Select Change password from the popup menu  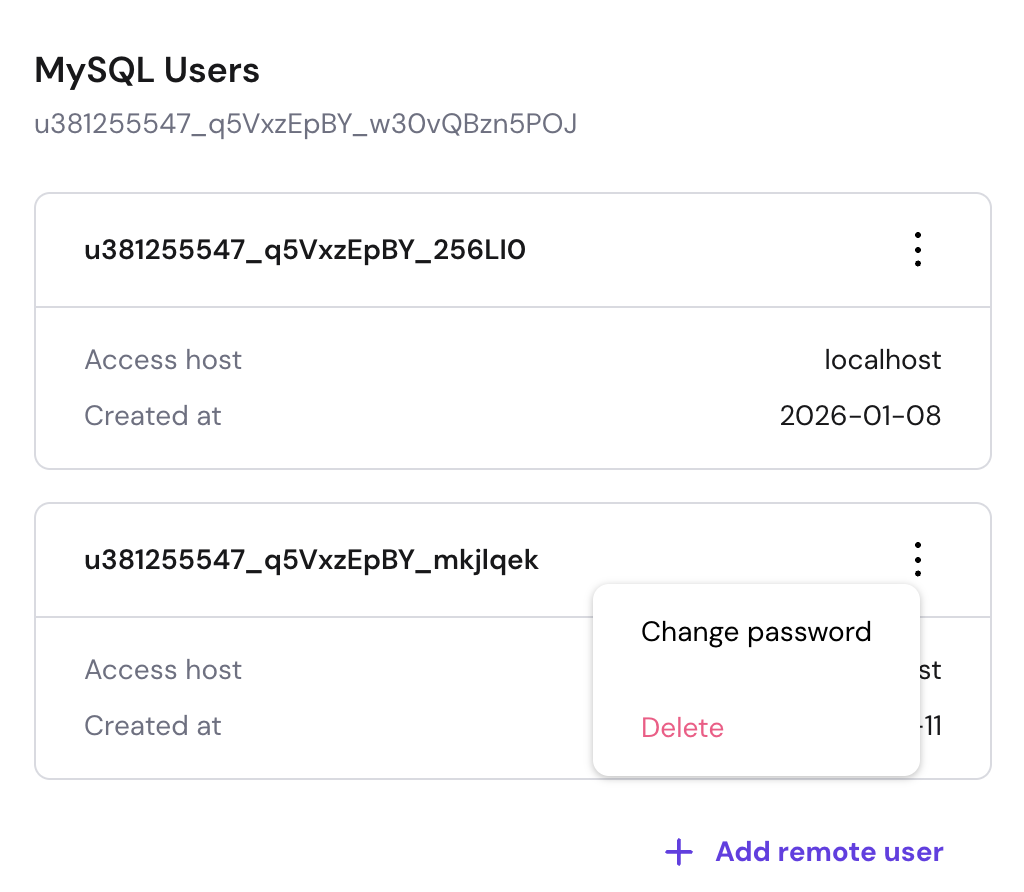756,632
